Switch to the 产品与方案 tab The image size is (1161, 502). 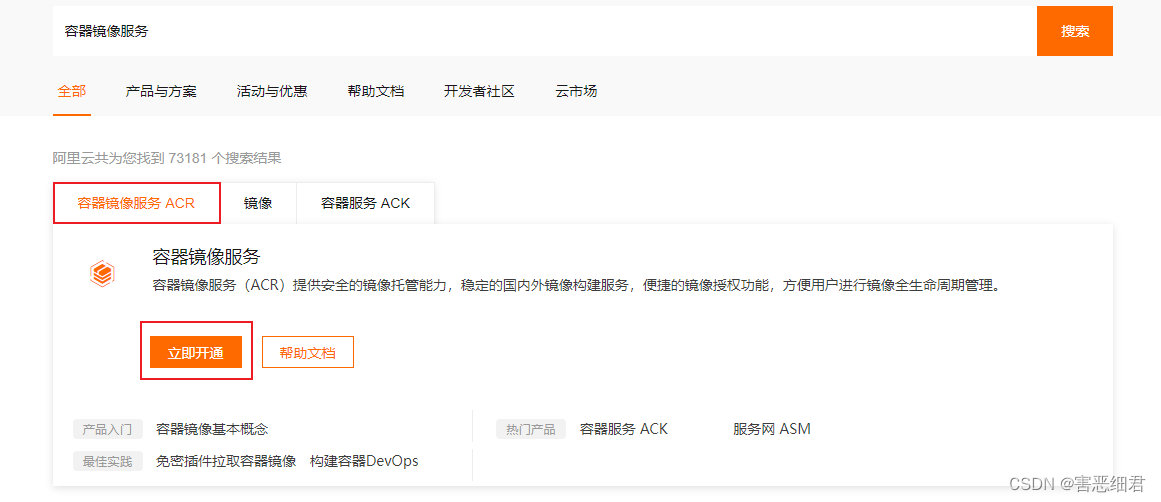click(161, 92)
